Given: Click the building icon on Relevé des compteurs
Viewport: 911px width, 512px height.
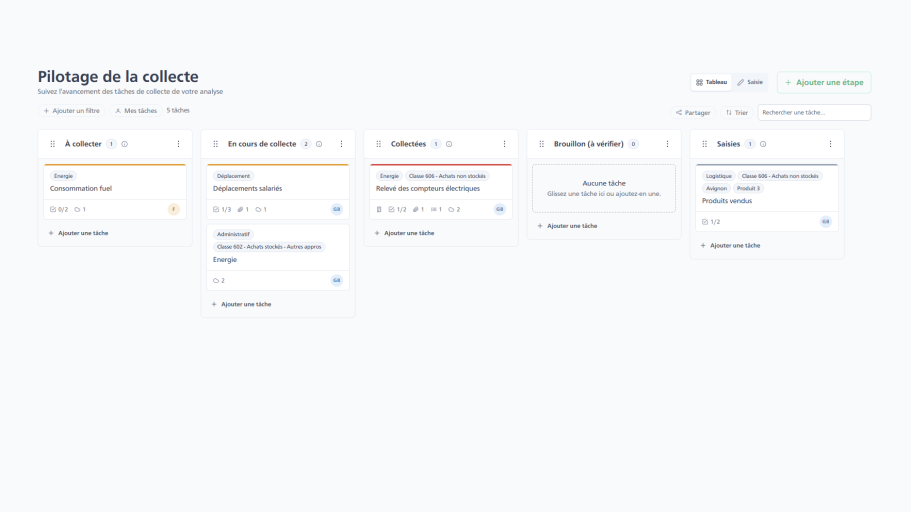Looking at the screenshot, I should tap(379, 209).
